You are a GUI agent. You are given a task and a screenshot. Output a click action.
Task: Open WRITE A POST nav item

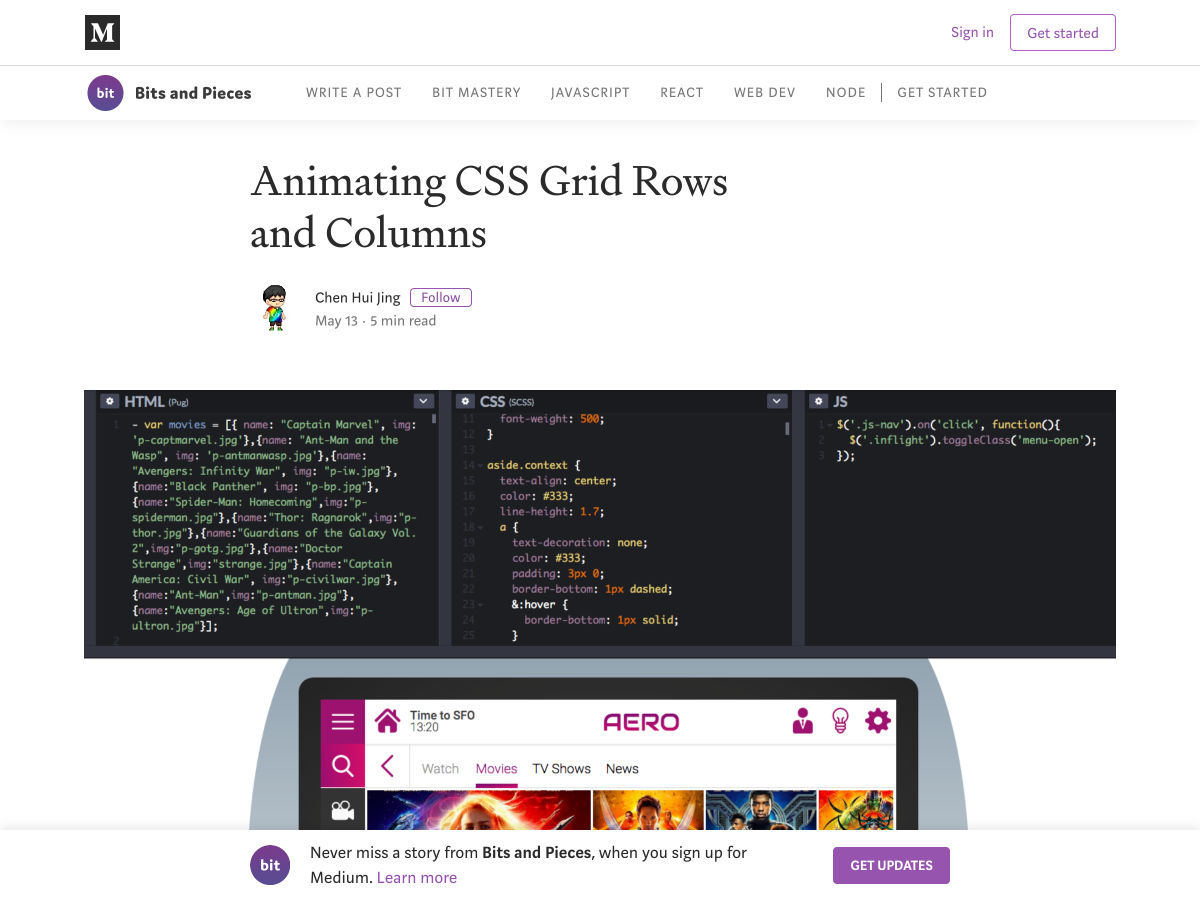tap(354, 92)
